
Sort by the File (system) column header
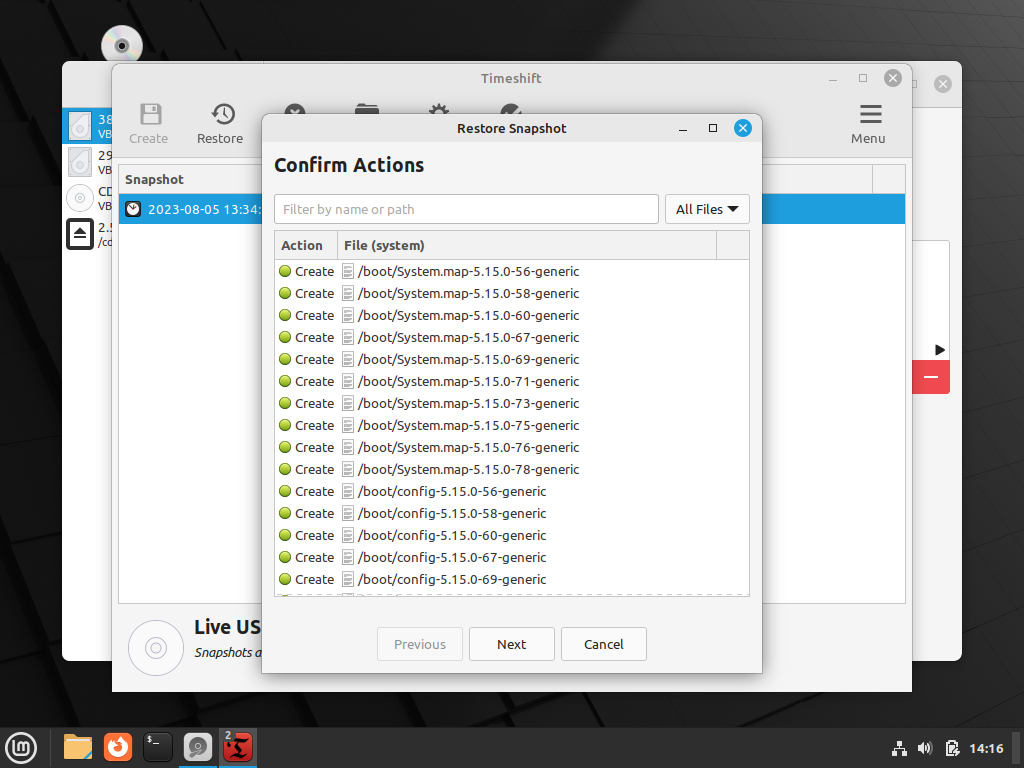point(526,246)
